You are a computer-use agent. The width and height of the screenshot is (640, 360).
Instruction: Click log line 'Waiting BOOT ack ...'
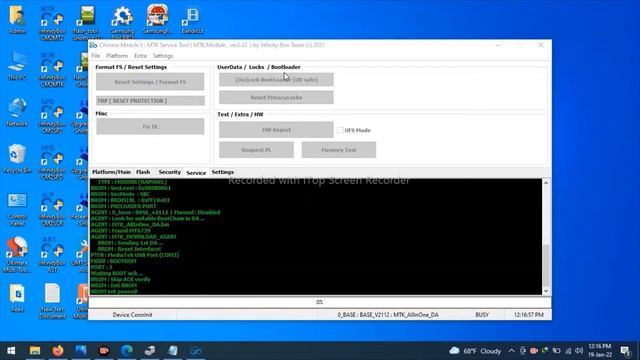point(117,273)
